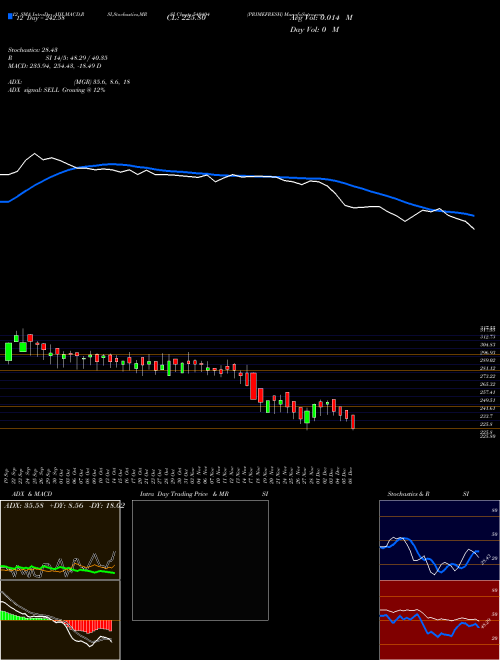
Task: Open the red RSI mini chart
Action: [x=439, y=620]
